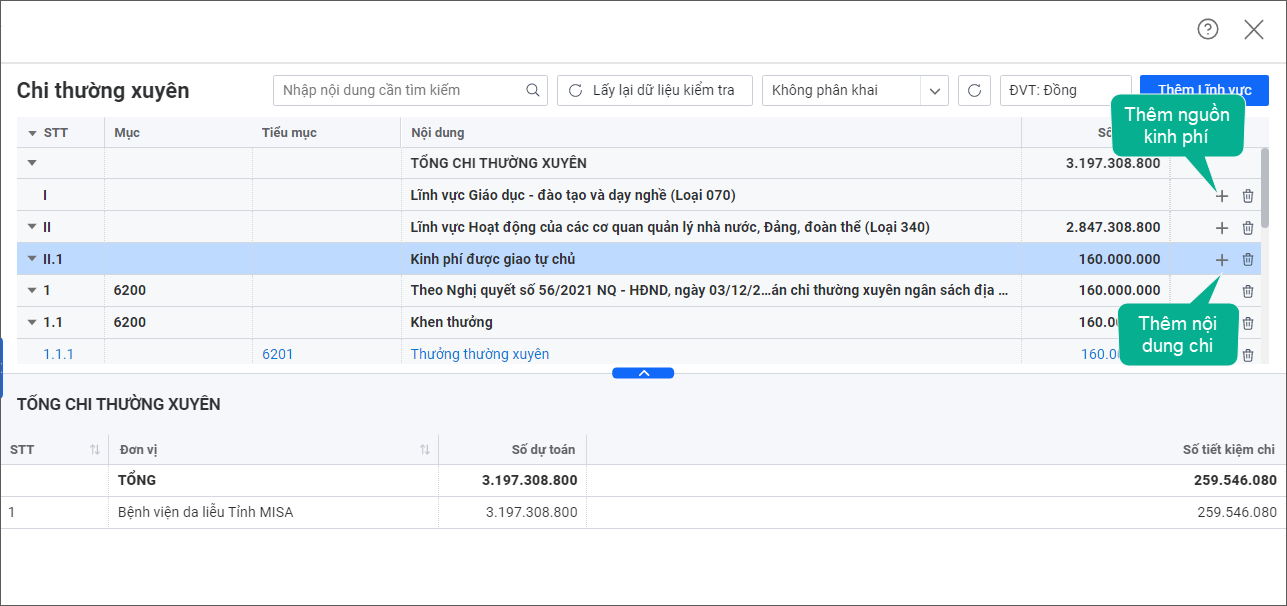Image resolution: width=1287 pixels, height=606 pixels.
Task: Sort by the Đơn vị column
Action: [425, 450]
